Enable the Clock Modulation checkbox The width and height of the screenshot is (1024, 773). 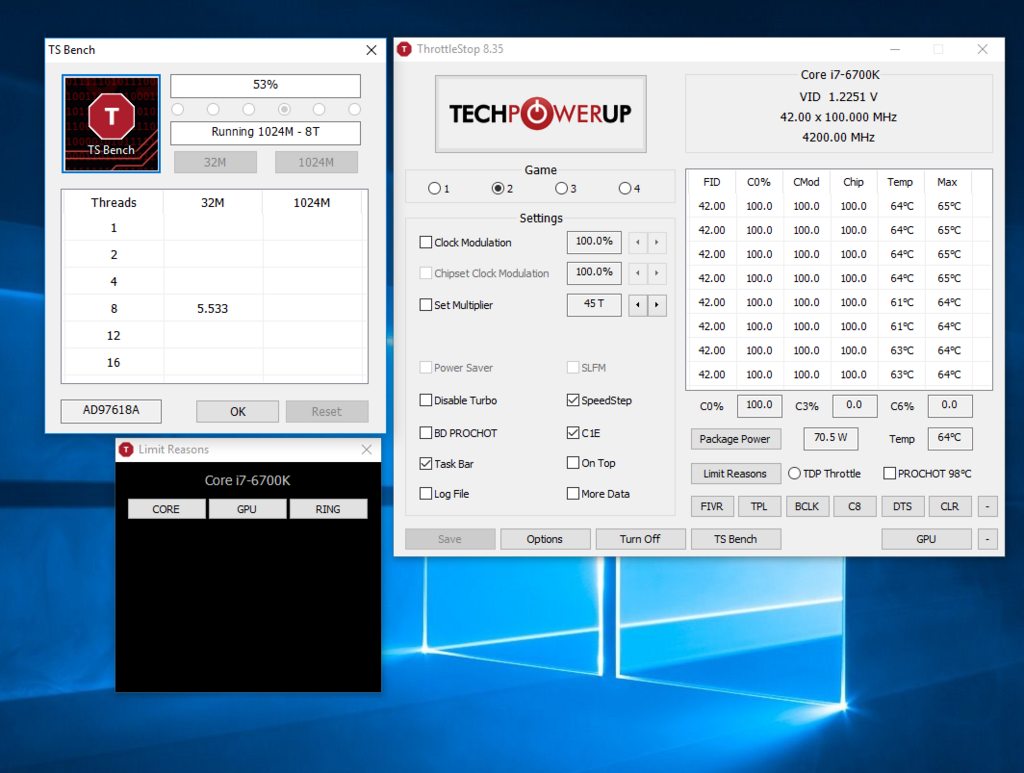coord(426,242)
